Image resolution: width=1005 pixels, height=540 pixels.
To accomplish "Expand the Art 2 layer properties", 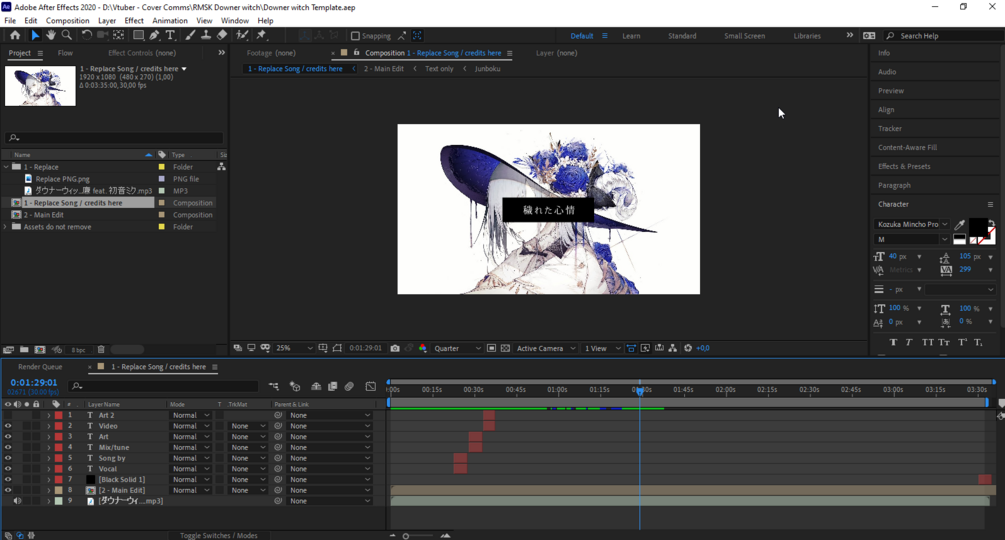I will [49, 416].
